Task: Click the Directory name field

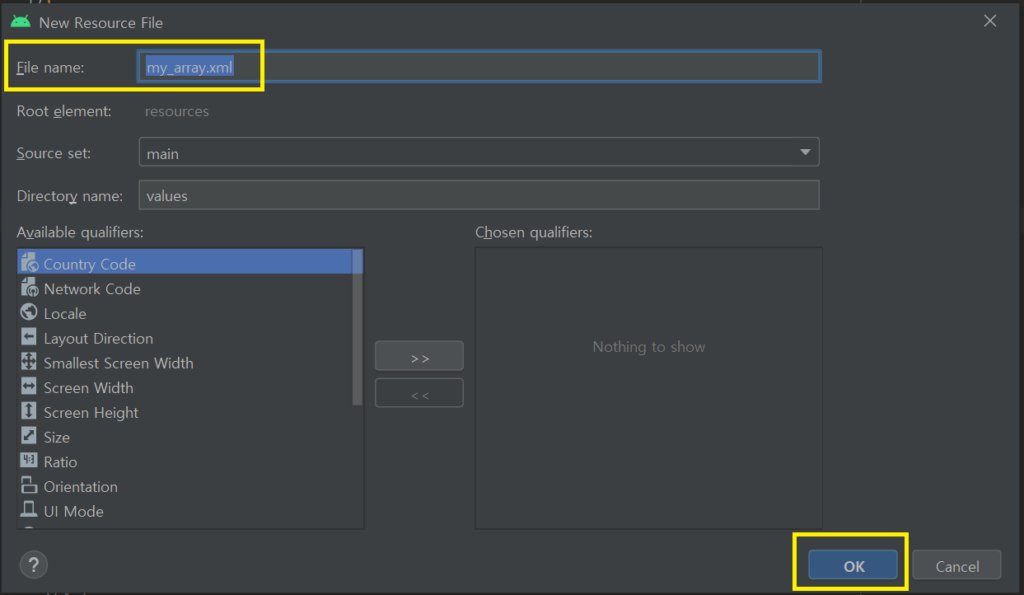Action: click(478, 196)
